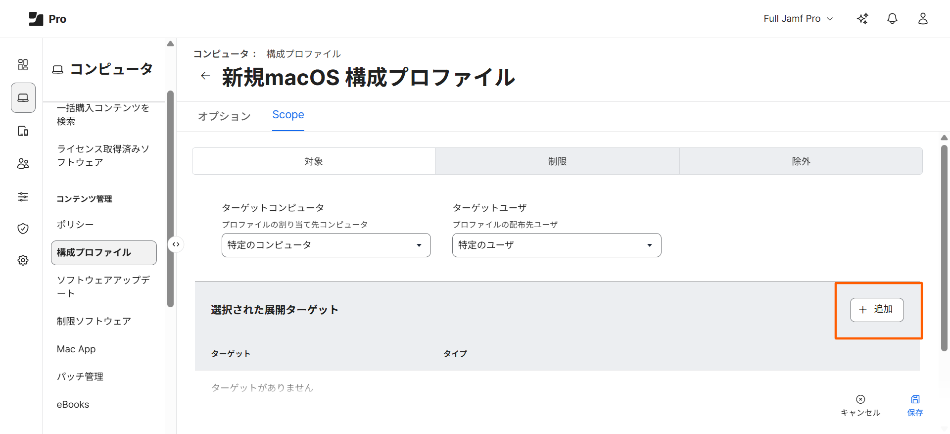Open the ターゲットユーザ dropdown
Screen dimensions: 950x434
[556, 245]
